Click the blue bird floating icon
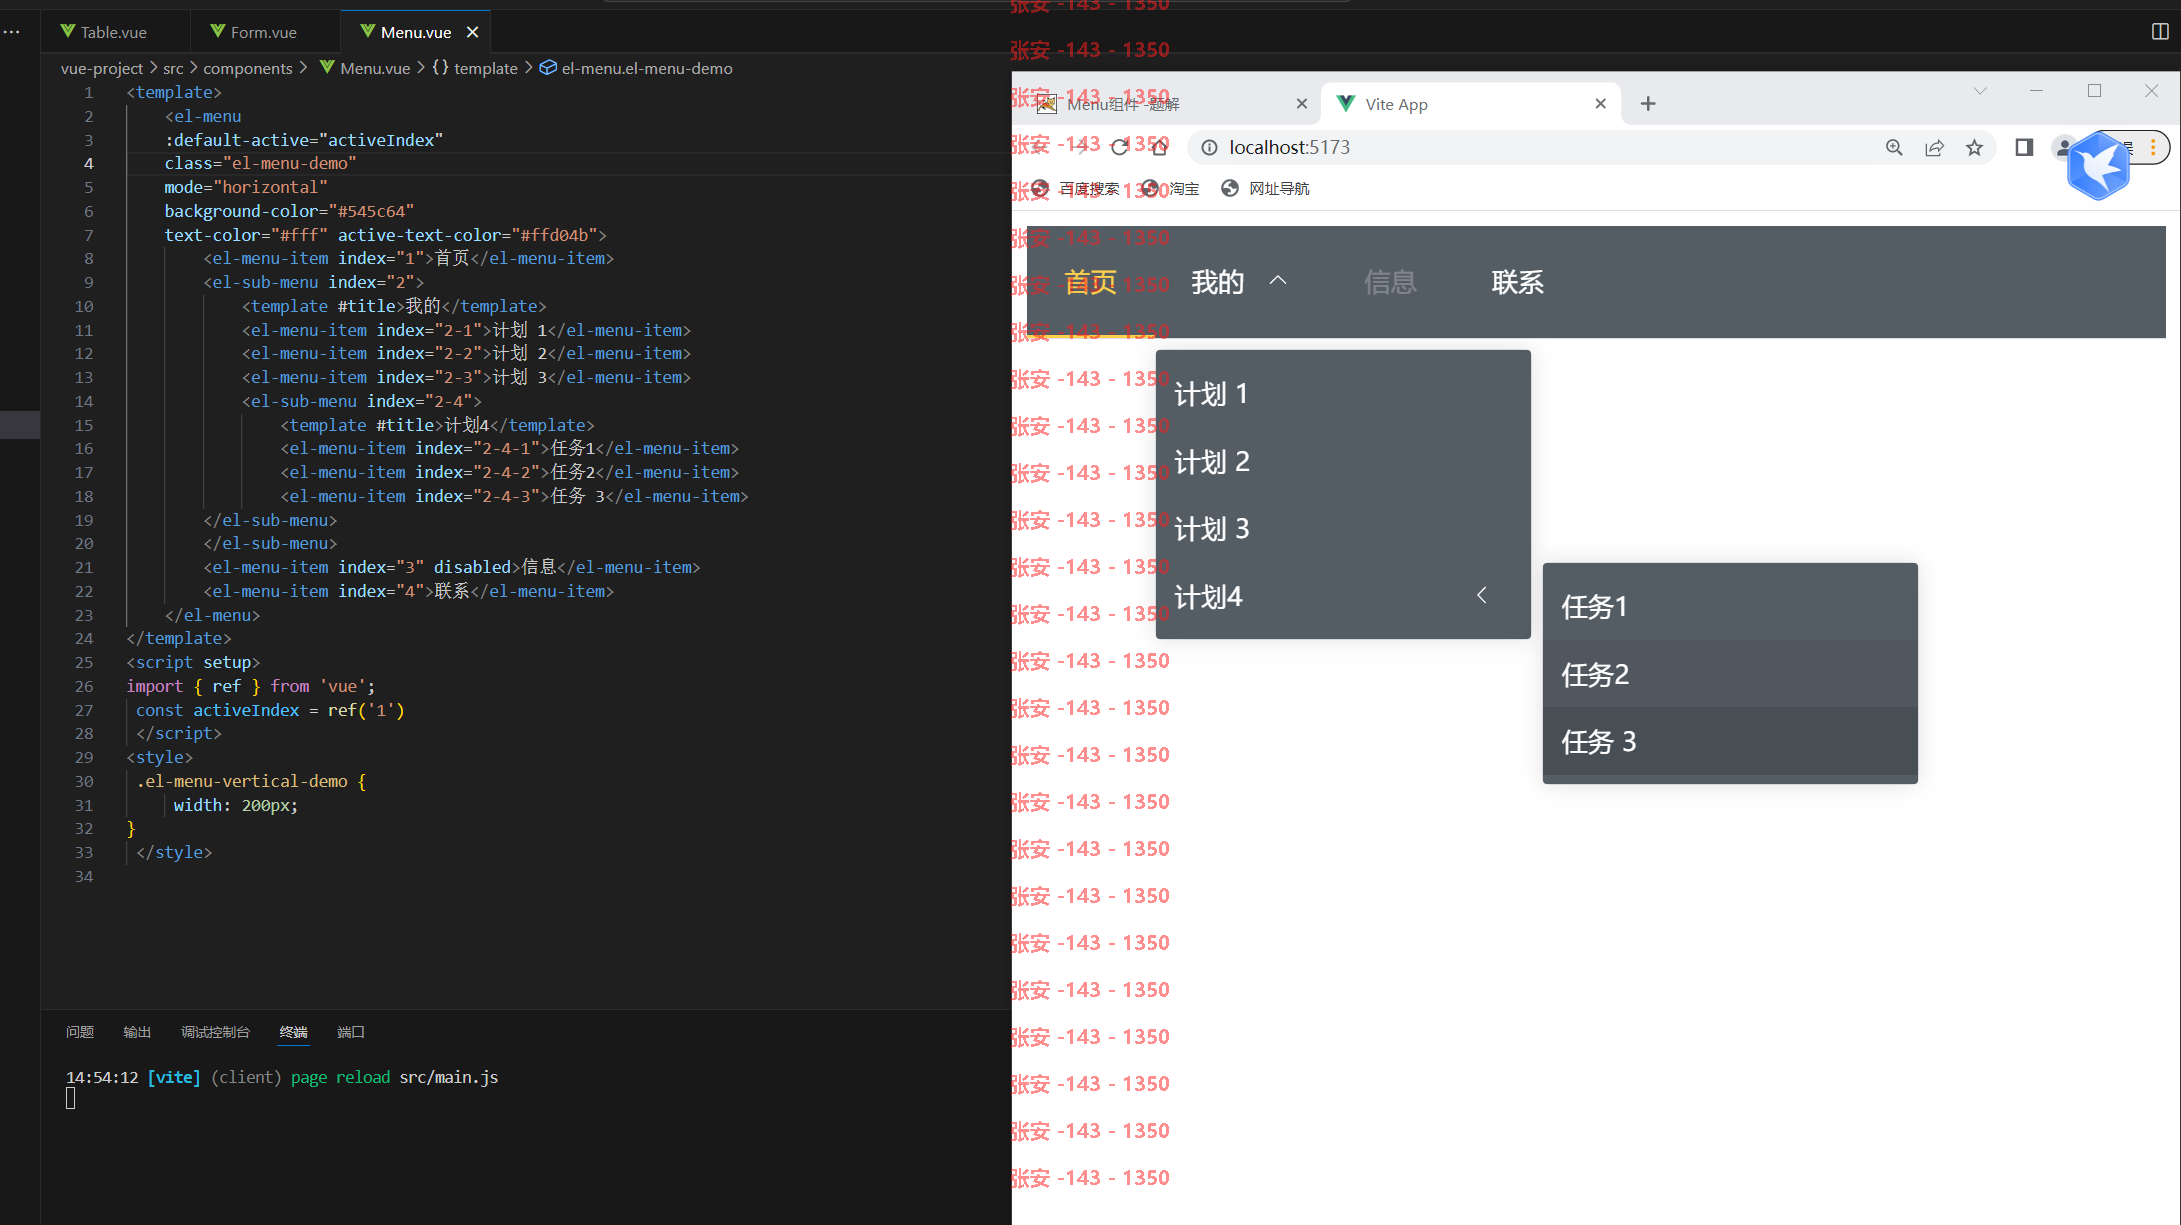 click(x=2098, y=166)
